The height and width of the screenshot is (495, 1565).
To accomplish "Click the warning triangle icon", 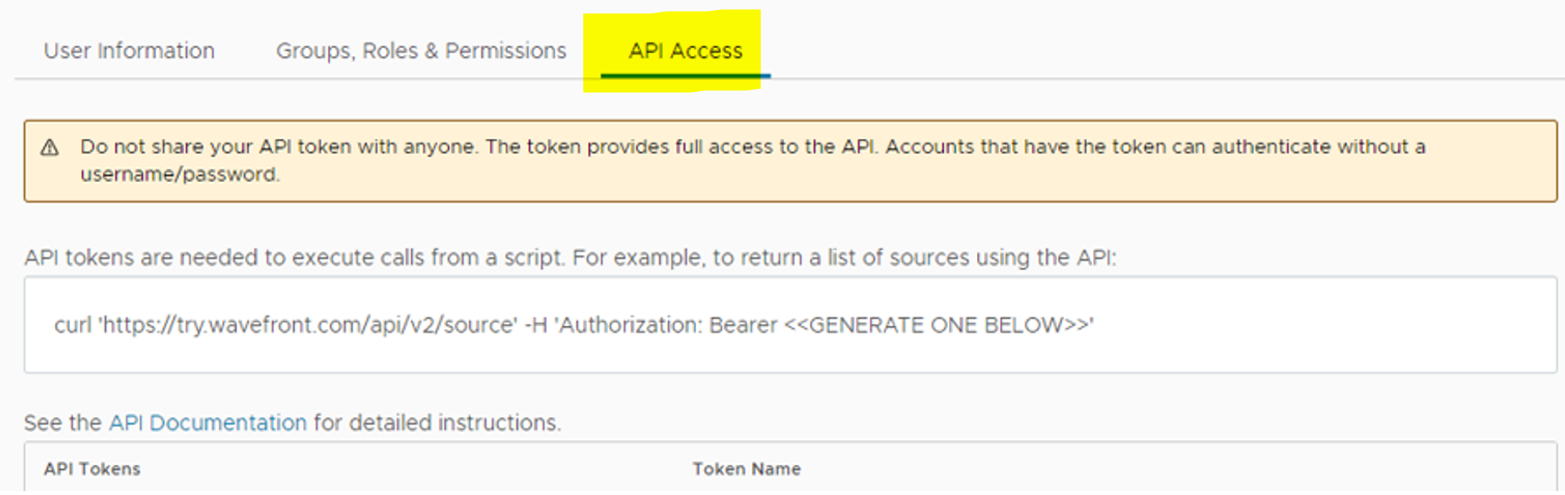I will [49, 147].
